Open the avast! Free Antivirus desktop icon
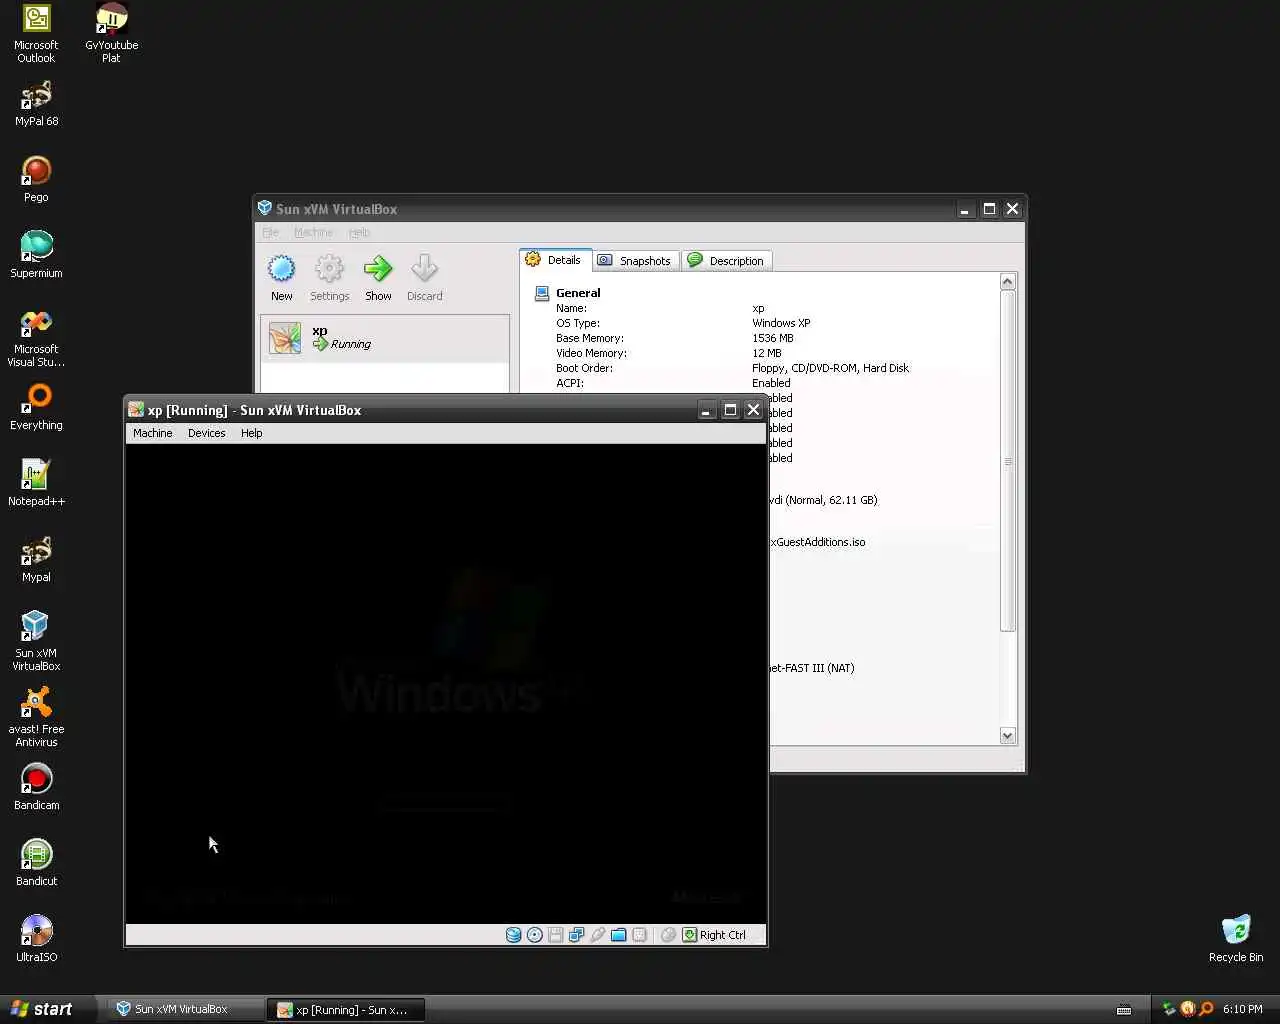Screen dimensions: 1280x1024 coord(36,717)
